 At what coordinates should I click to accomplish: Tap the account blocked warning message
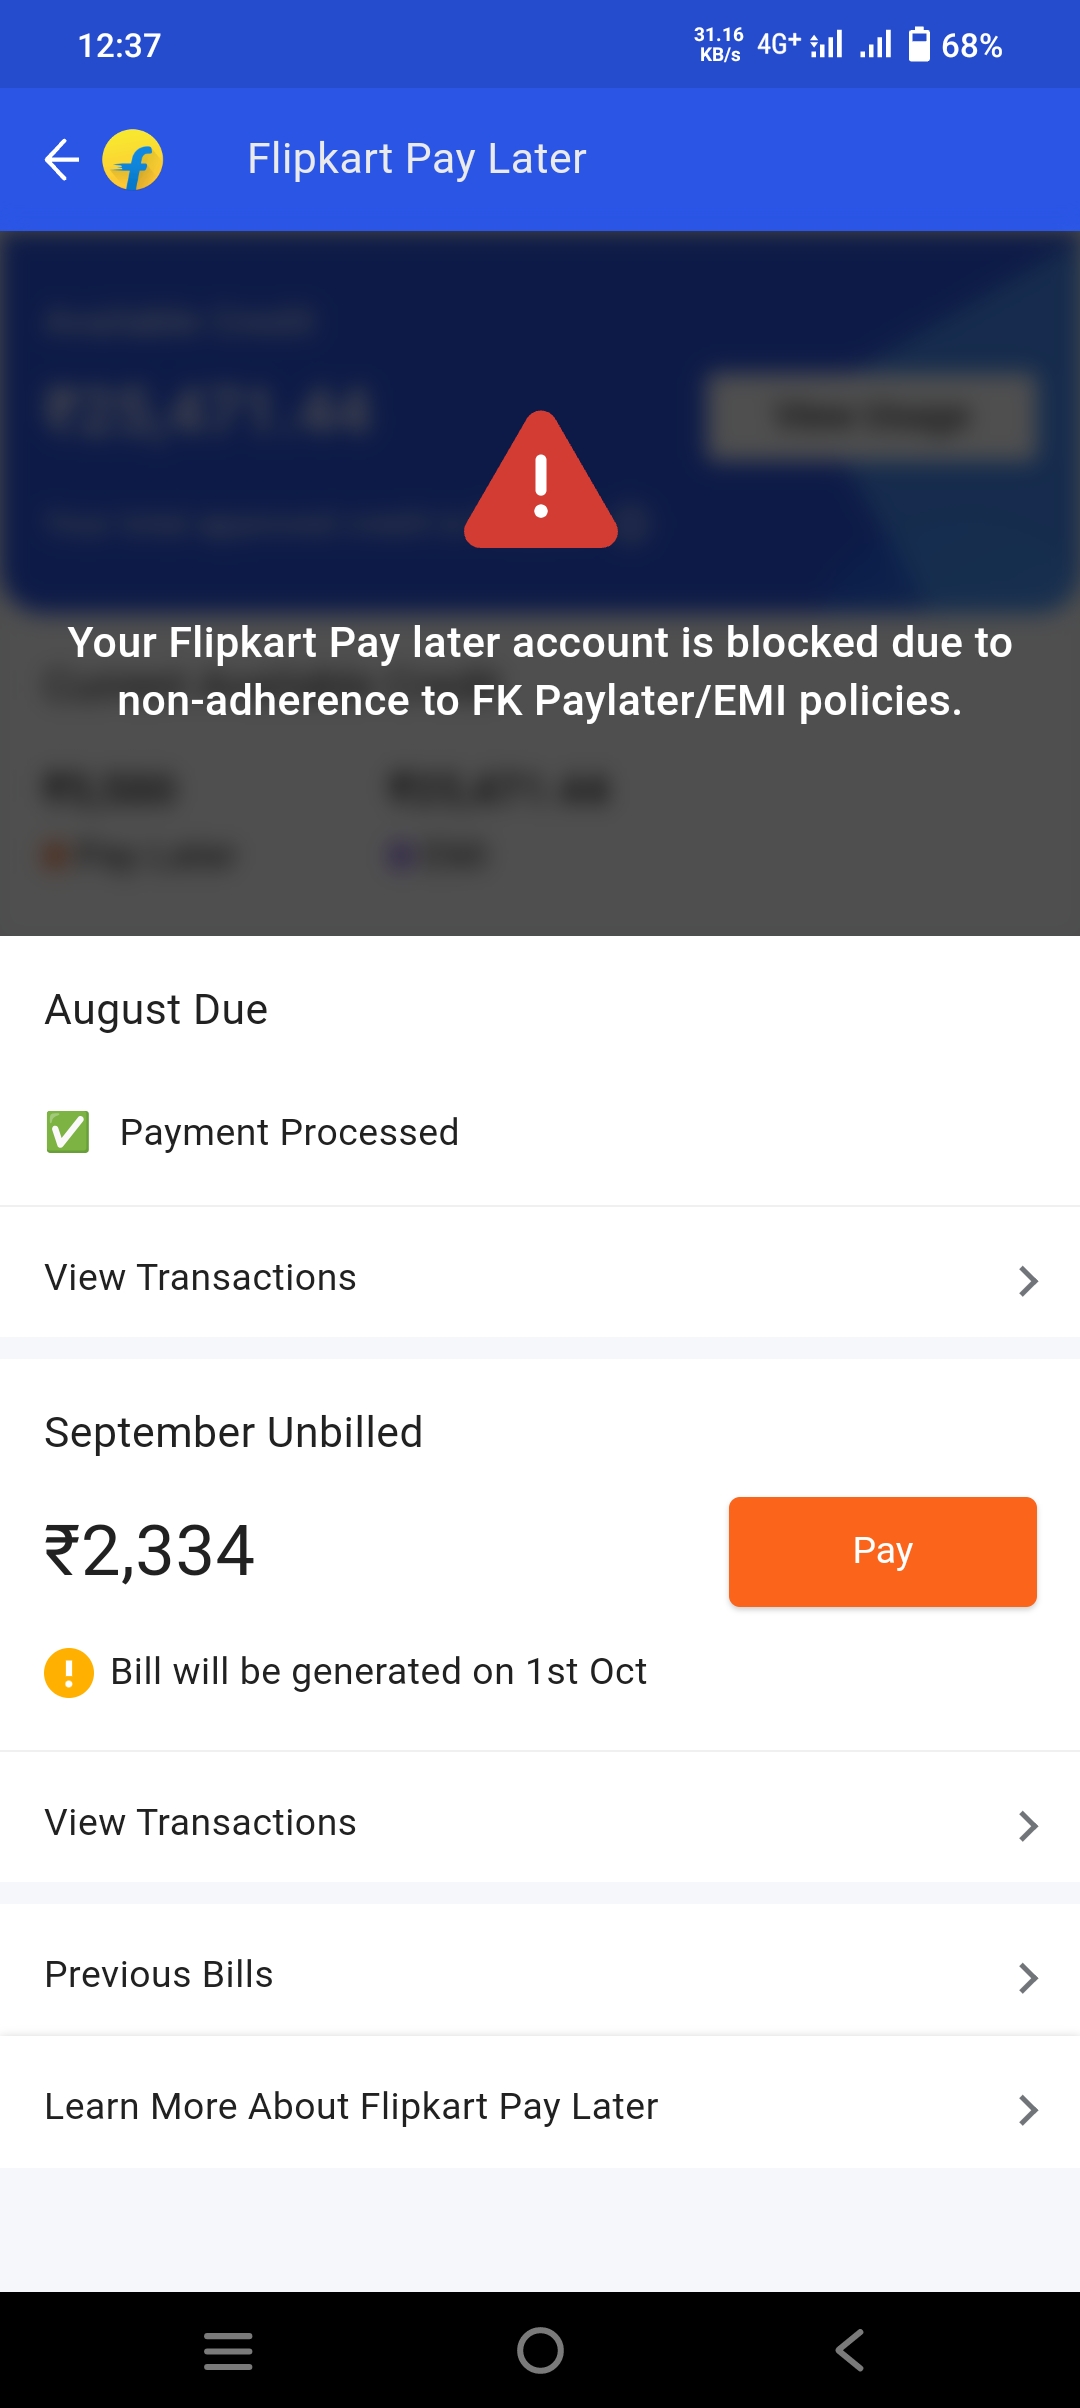(540, 671)
